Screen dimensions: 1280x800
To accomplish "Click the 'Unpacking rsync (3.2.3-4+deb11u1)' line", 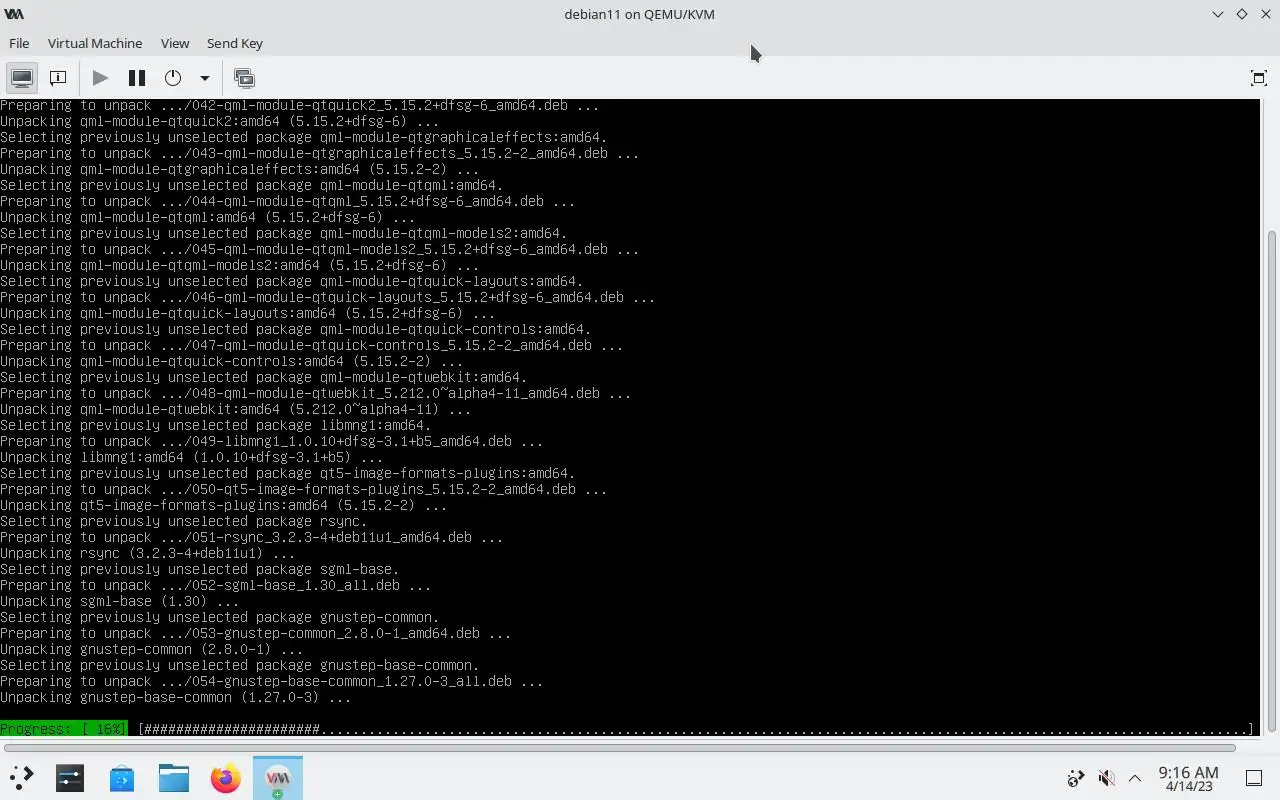I will point(147,553).
